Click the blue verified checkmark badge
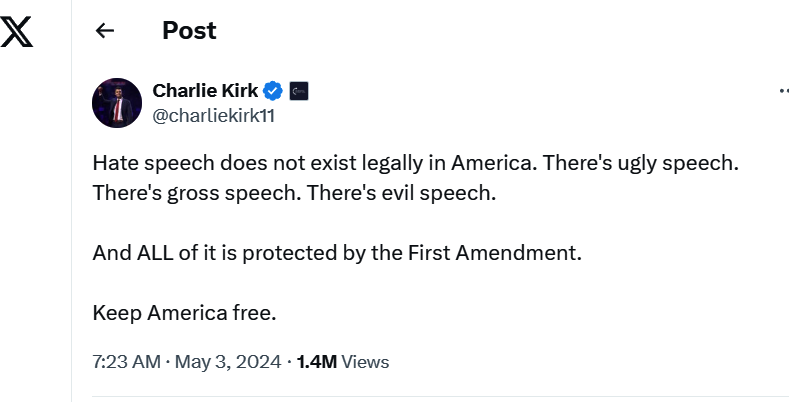The height and width of the screenshot is (402, 789). click(273, 91)
